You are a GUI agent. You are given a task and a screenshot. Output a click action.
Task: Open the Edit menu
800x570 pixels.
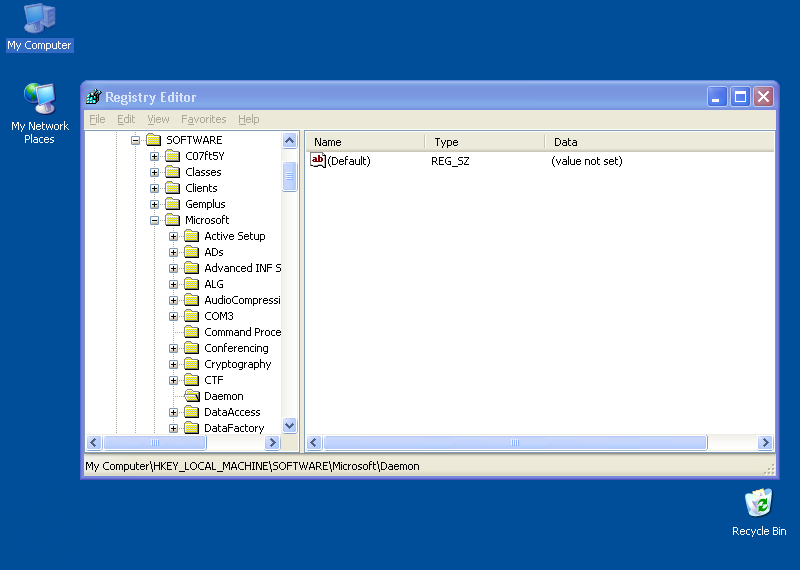pos(126,119)
